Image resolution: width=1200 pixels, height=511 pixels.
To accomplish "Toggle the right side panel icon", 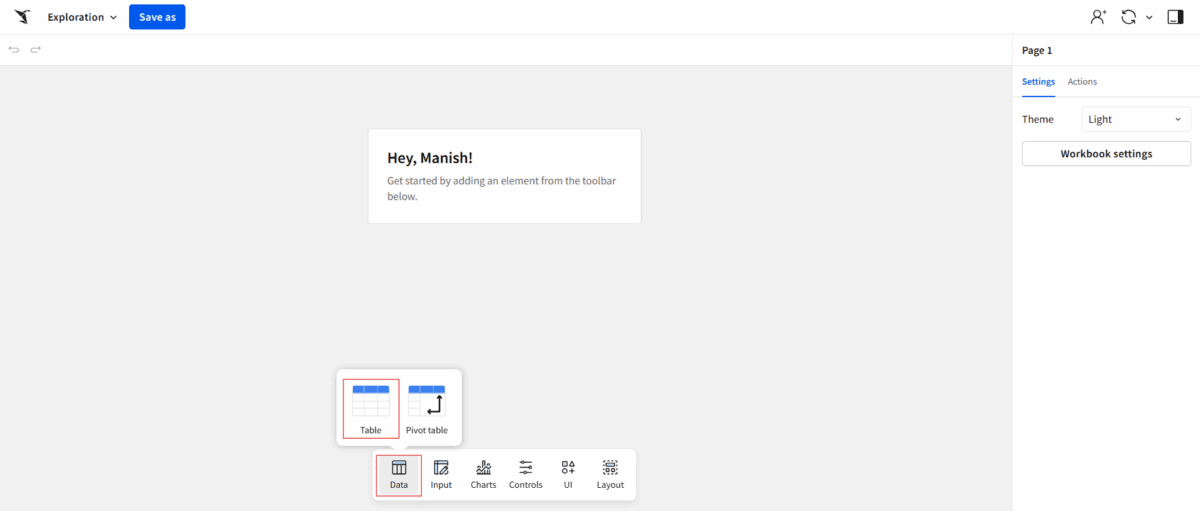I will pos(1175,17).
